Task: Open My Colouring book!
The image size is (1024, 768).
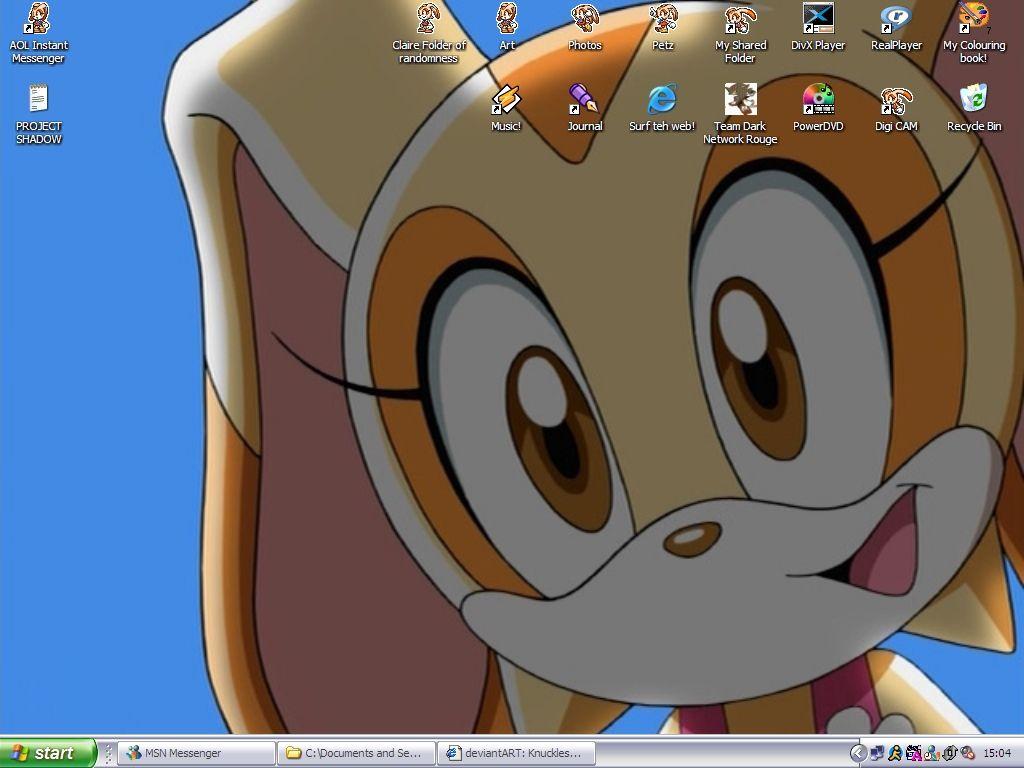Action: tap(975, 20)
